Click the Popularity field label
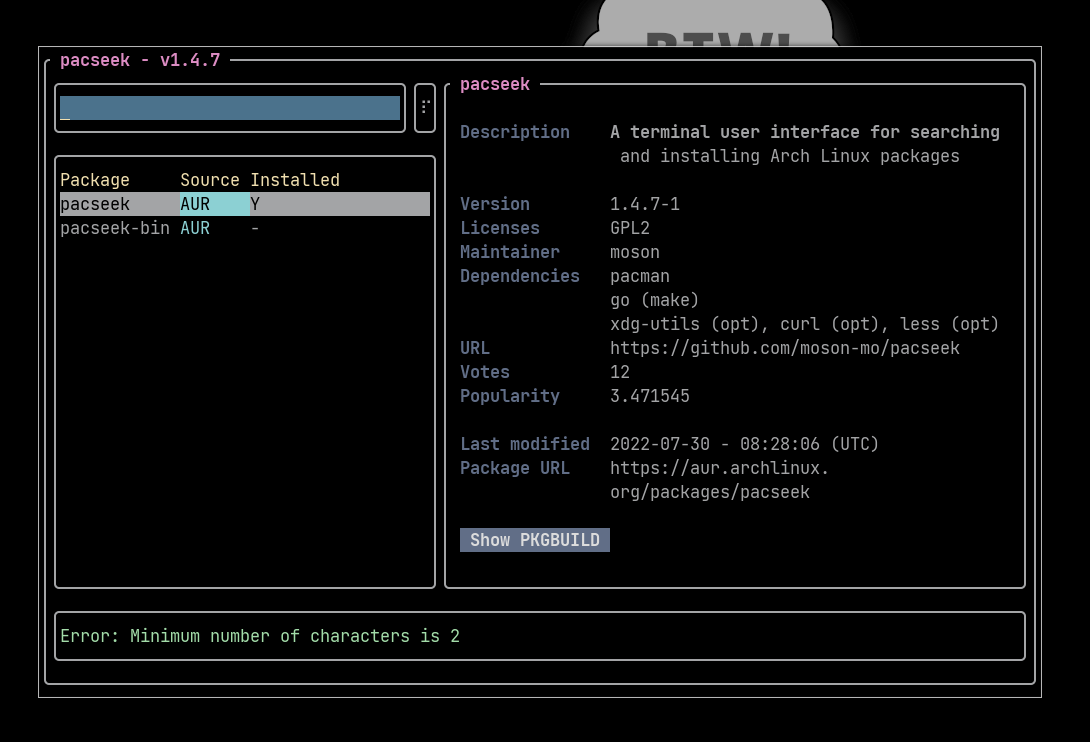1090x742 pixels. [510, 396]
